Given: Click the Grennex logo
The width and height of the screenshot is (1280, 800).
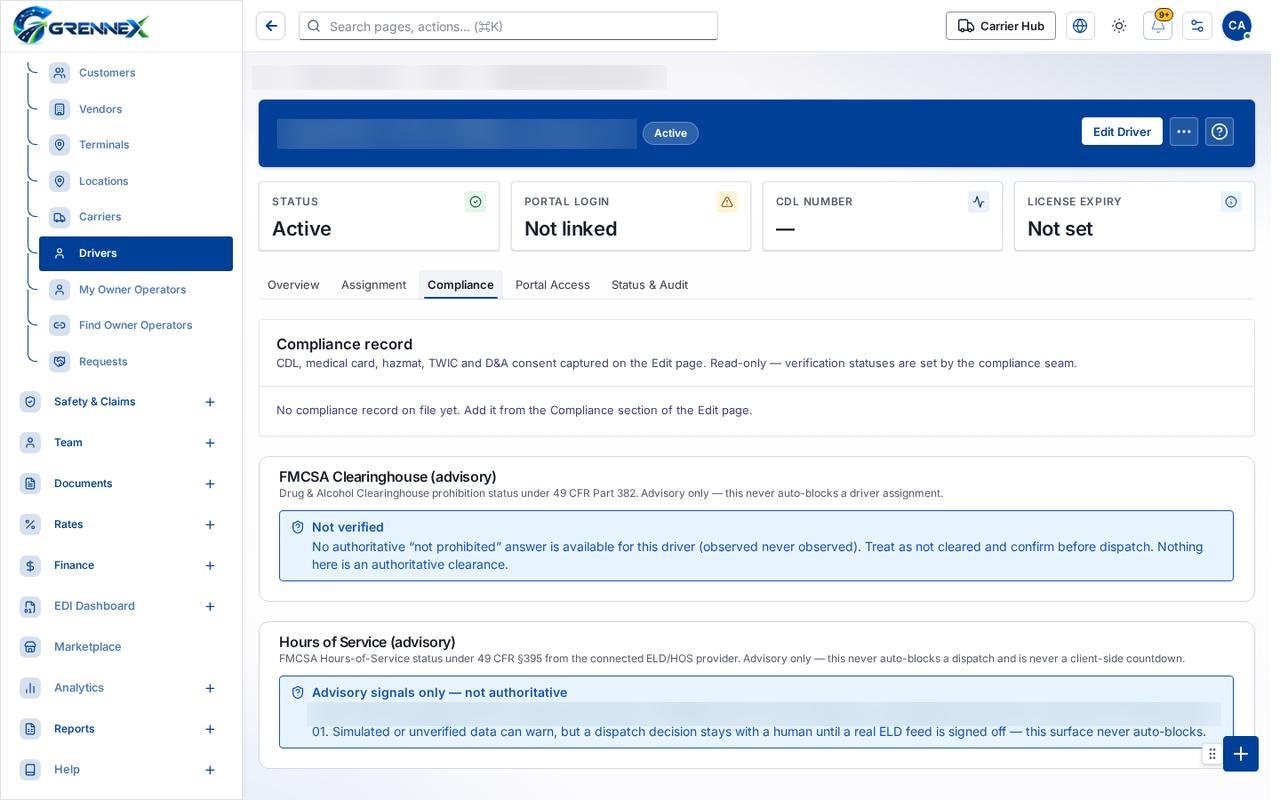Looking at the screenshot, I should [81, 26].
